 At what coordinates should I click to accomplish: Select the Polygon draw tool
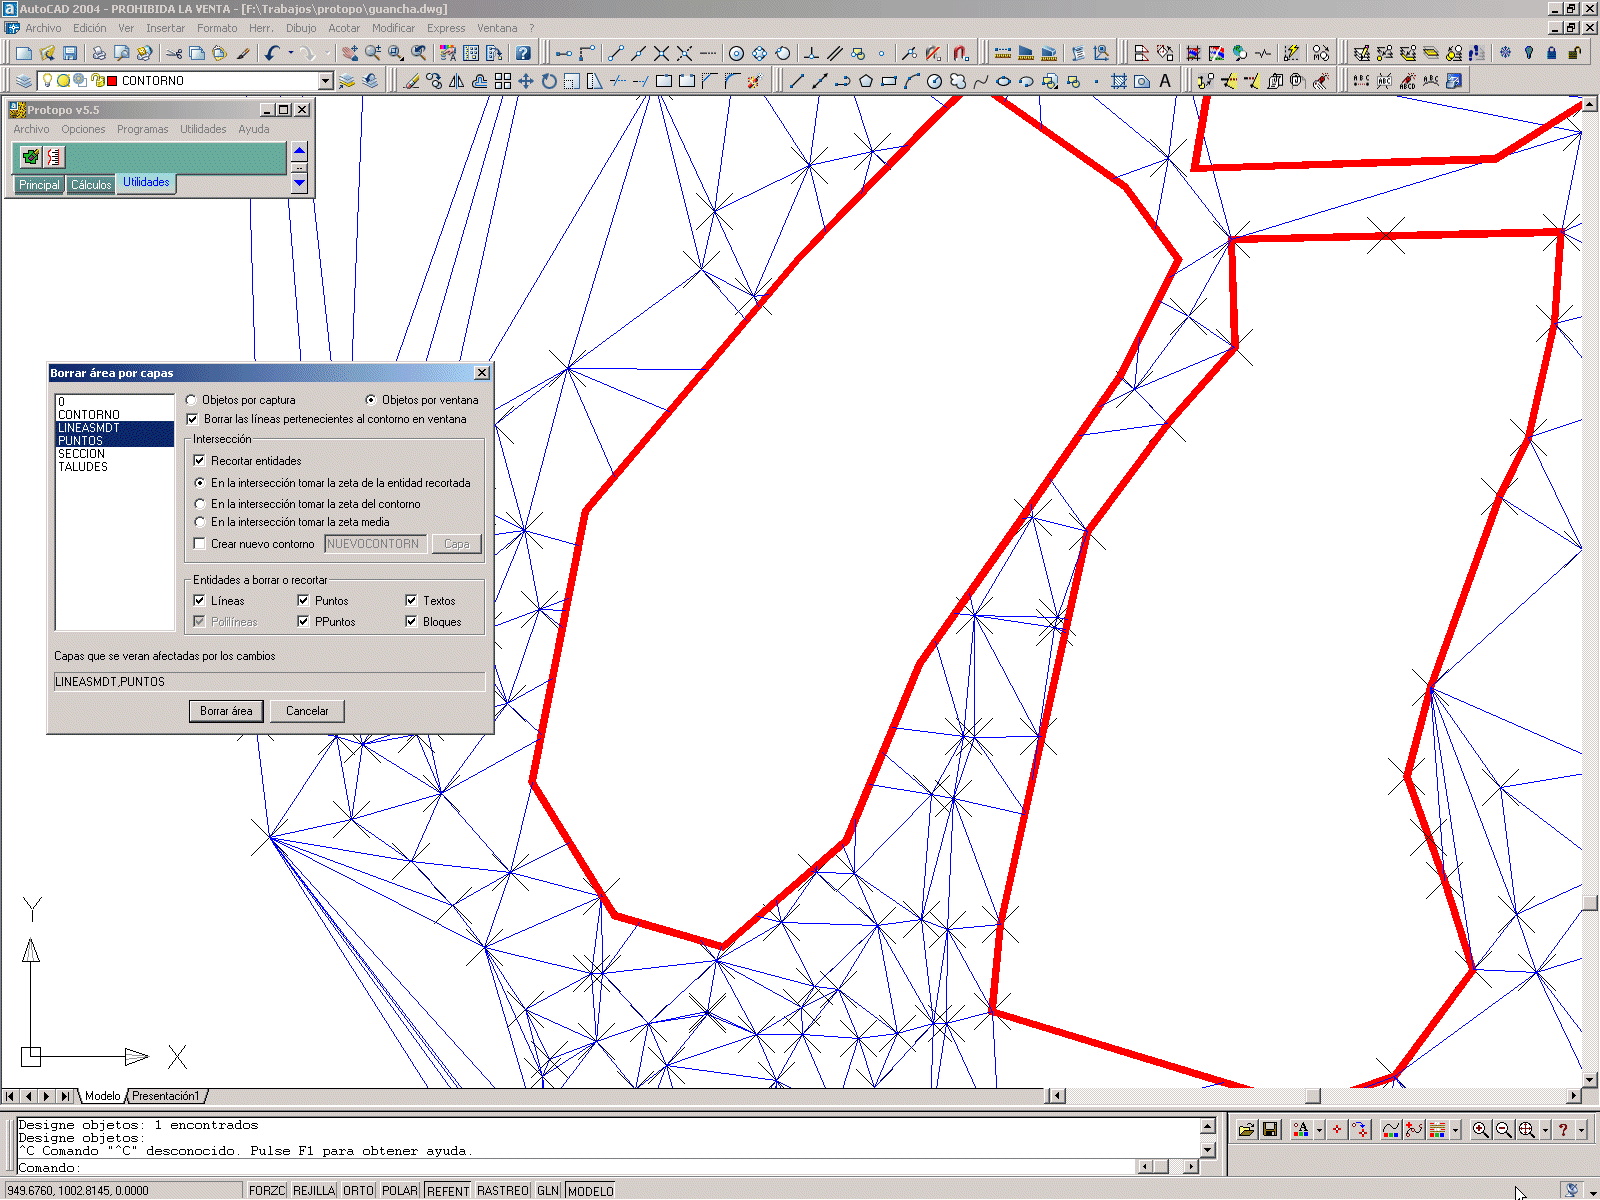(866, 81)
